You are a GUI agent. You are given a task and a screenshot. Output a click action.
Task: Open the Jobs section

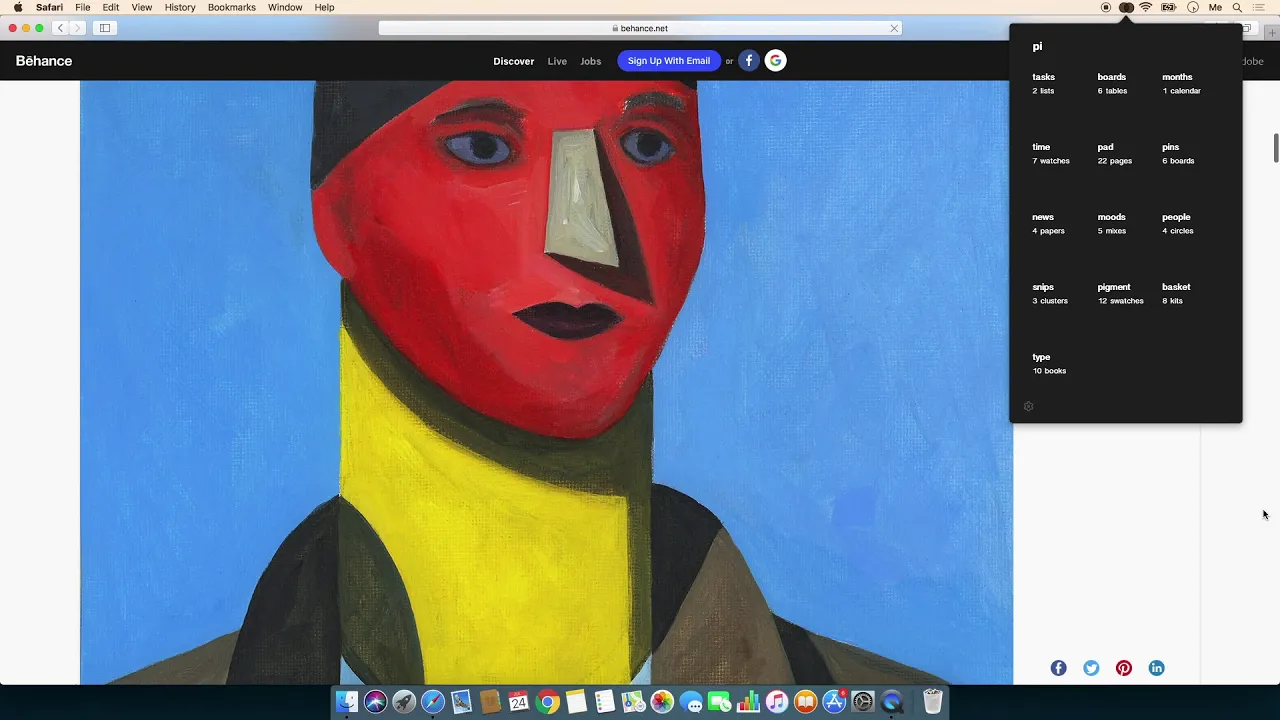coord(591,61)
